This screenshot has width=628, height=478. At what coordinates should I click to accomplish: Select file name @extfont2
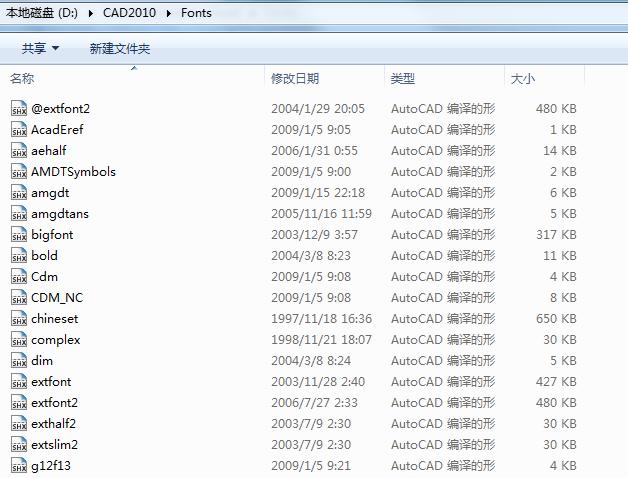(x=60, y=109)
